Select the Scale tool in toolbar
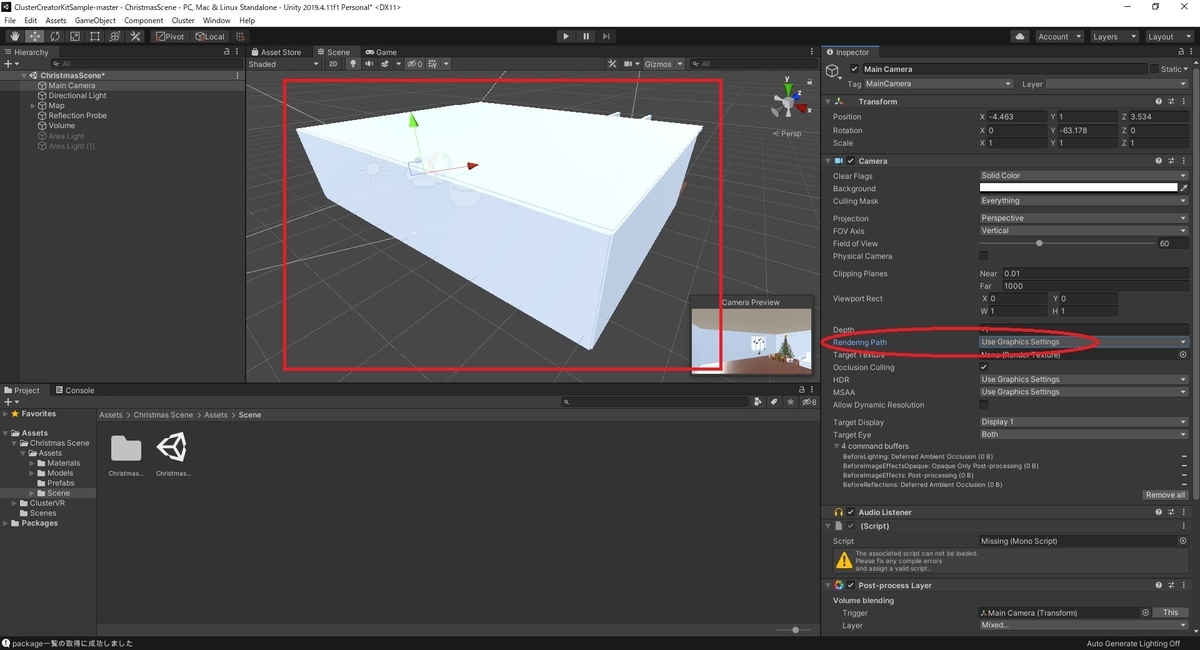 coord(74,36)
